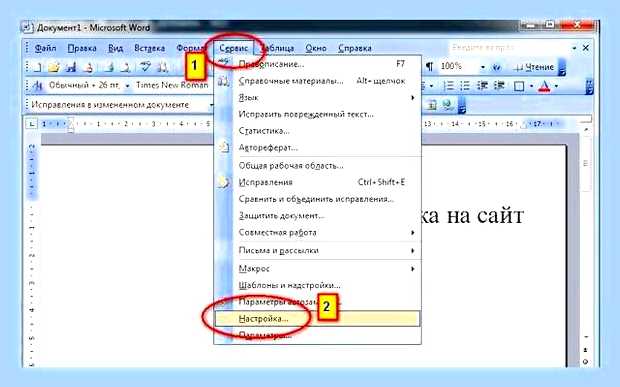The image size is (620, 387).
Task: Click the New document icon
Action: pos(37,68)
